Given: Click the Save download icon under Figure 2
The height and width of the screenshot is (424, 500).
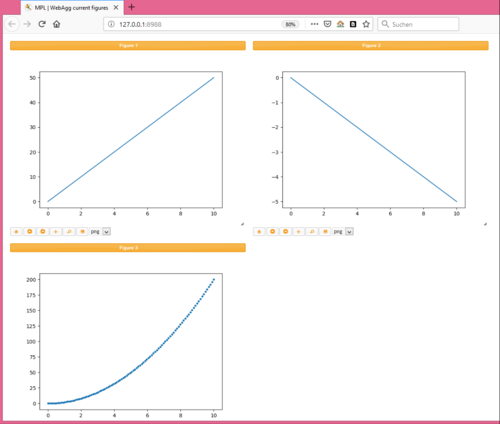Looking at the screenshot, I should click(x=325, y=231).
